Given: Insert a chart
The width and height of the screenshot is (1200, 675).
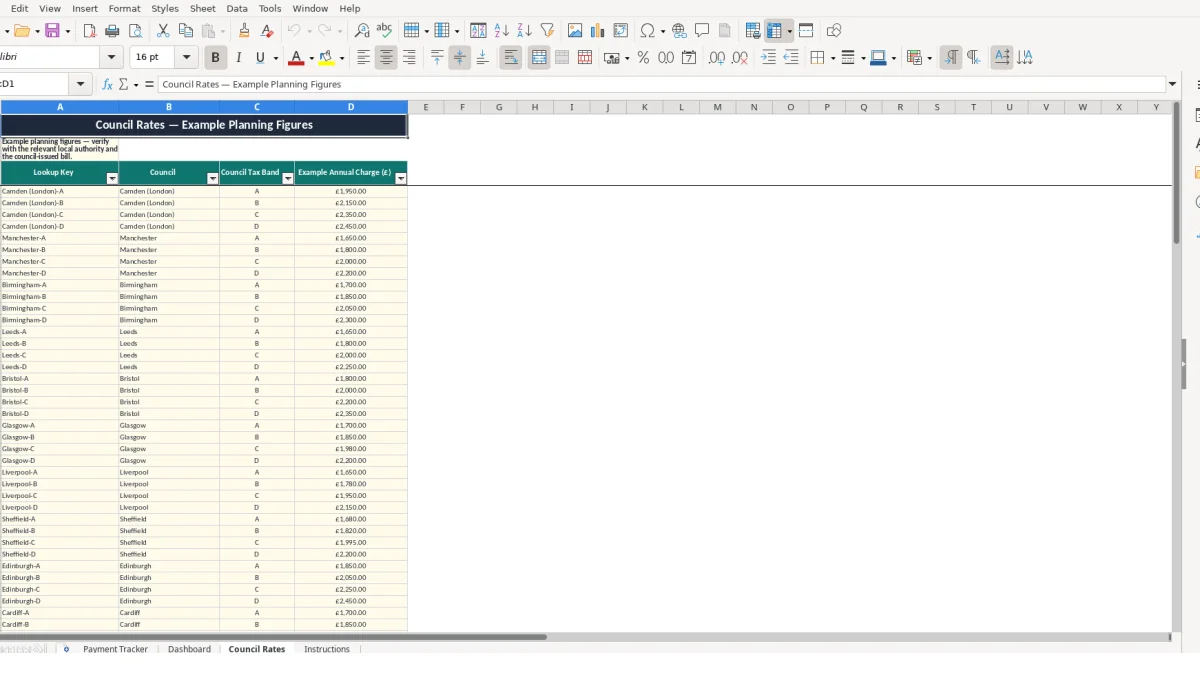Looking at the screenshot, I should point(598,31).
